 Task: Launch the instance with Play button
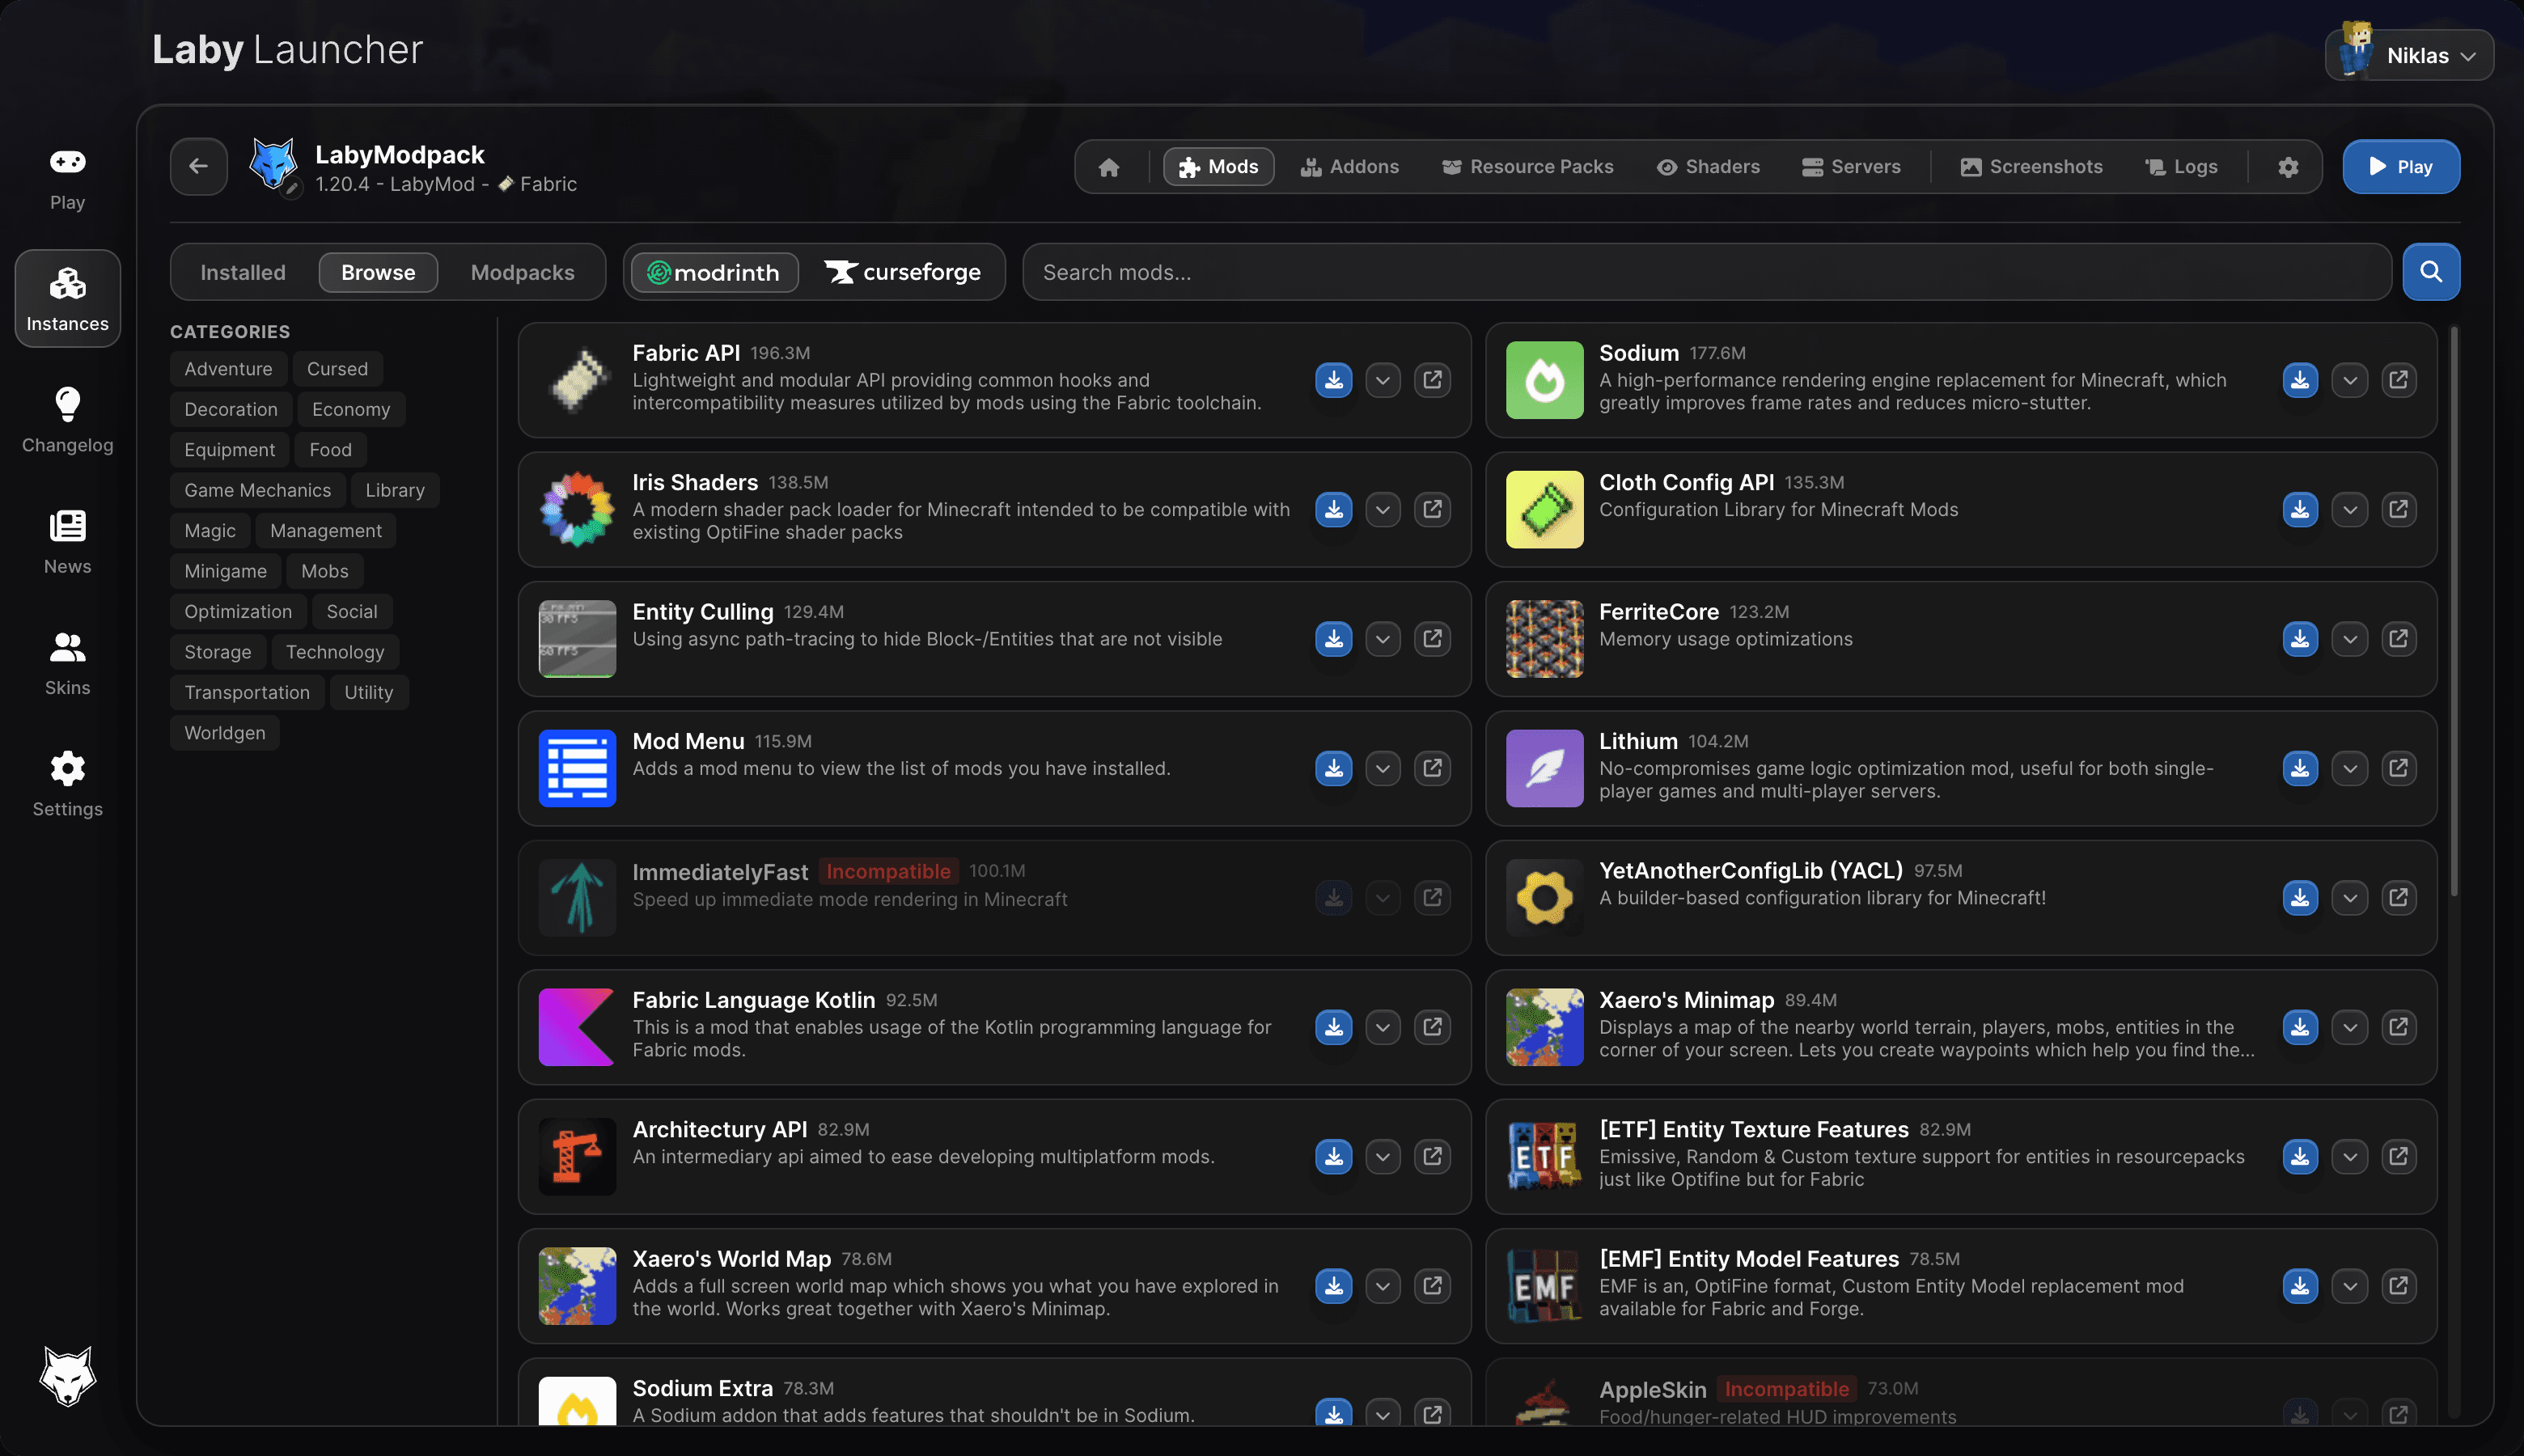2400,166
